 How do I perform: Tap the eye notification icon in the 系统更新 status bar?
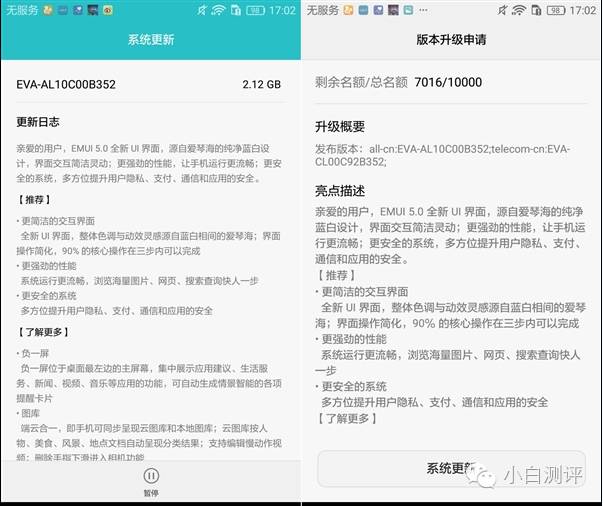point(108,10)
